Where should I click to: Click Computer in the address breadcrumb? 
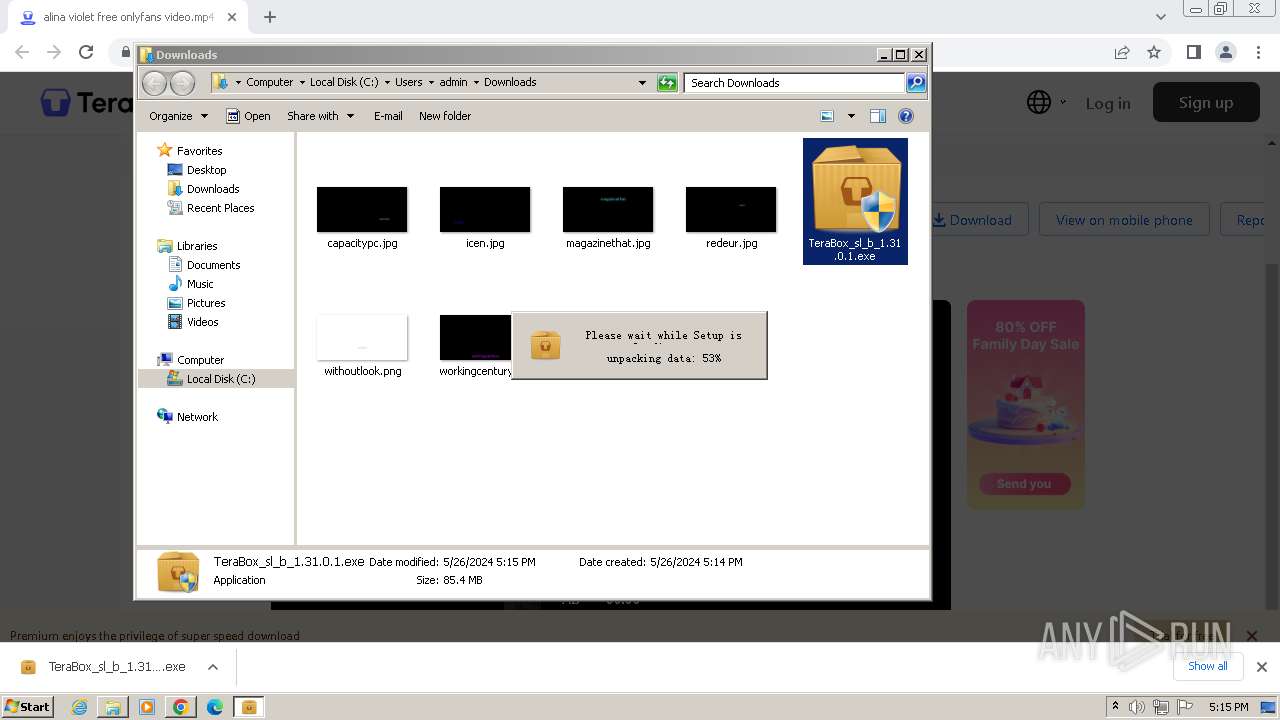270,82
